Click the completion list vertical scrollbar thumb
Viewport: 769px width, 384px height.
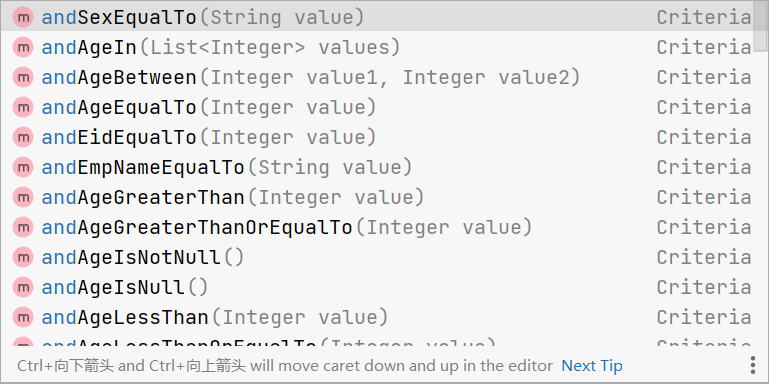761,26
